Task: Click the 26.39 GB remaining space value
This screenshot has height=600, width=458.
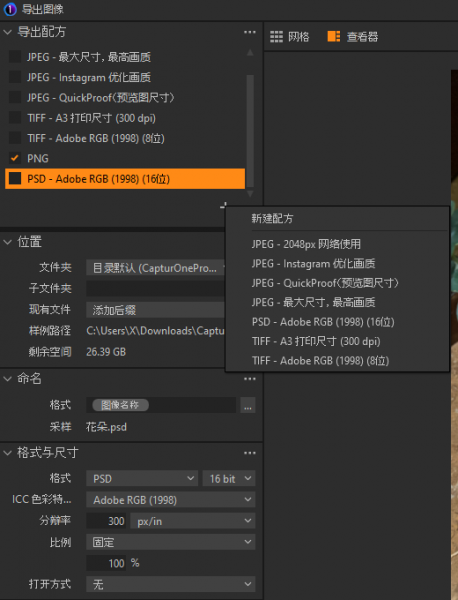Action: (x=106, y=352)
